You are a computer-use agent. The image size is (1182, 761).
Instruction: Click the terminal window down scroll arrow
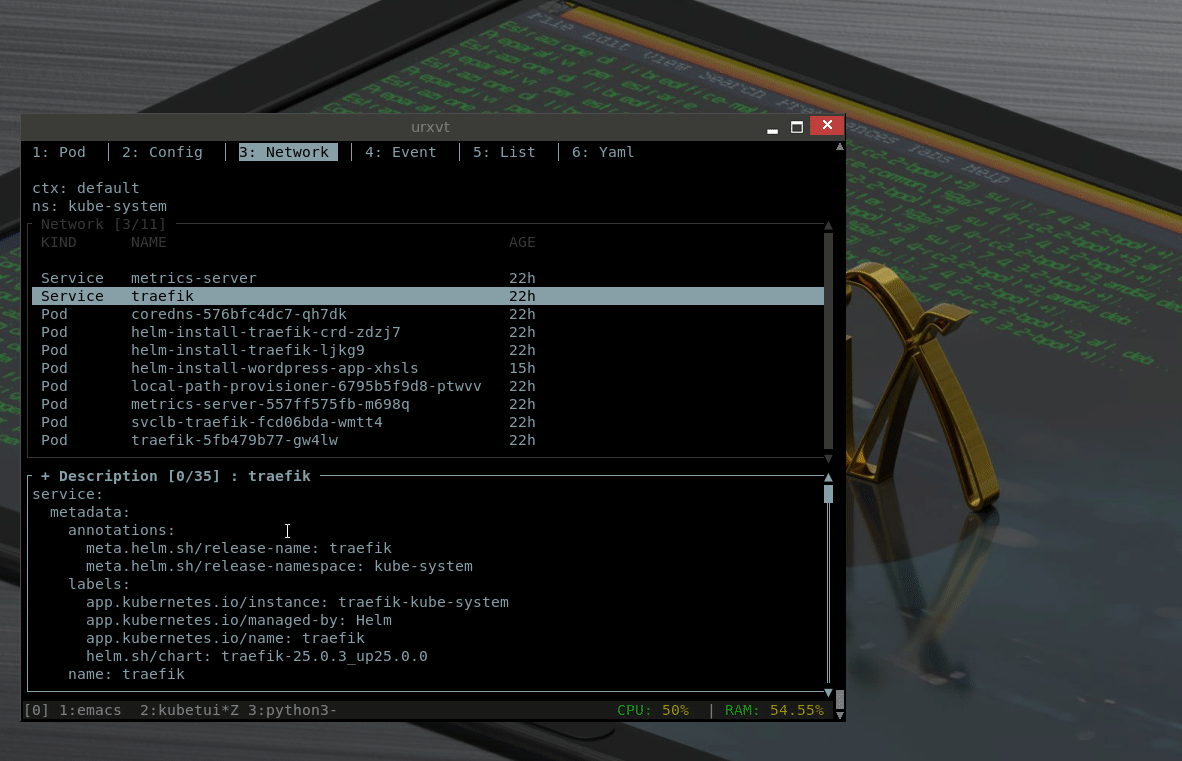[x=839, y=717]
